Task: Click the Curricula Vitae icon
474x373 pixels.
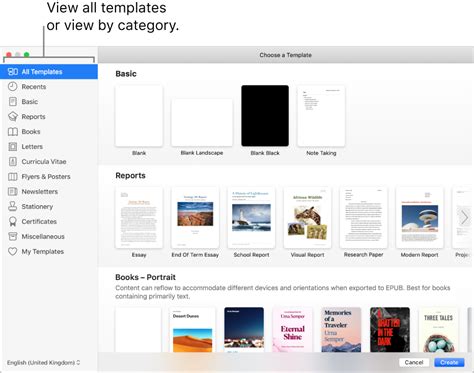Action: tap(13, 162)
